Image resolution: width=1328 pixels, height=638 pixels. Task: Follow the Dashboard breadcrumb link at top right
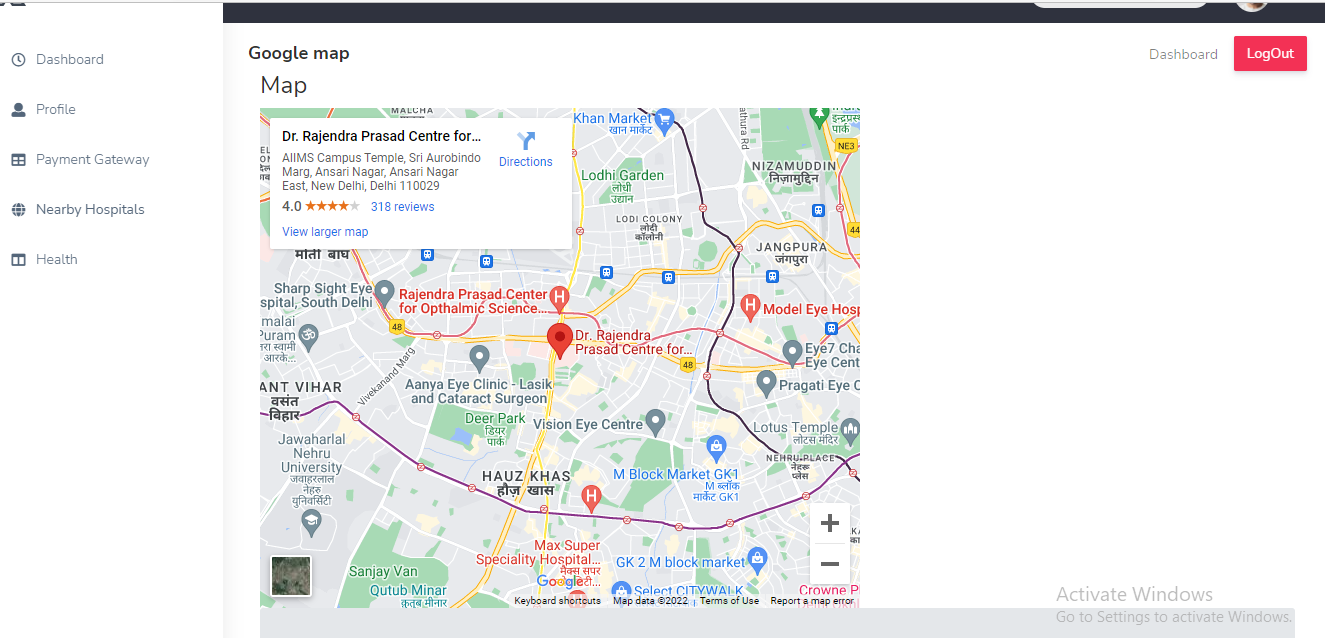click(1183, 54)
